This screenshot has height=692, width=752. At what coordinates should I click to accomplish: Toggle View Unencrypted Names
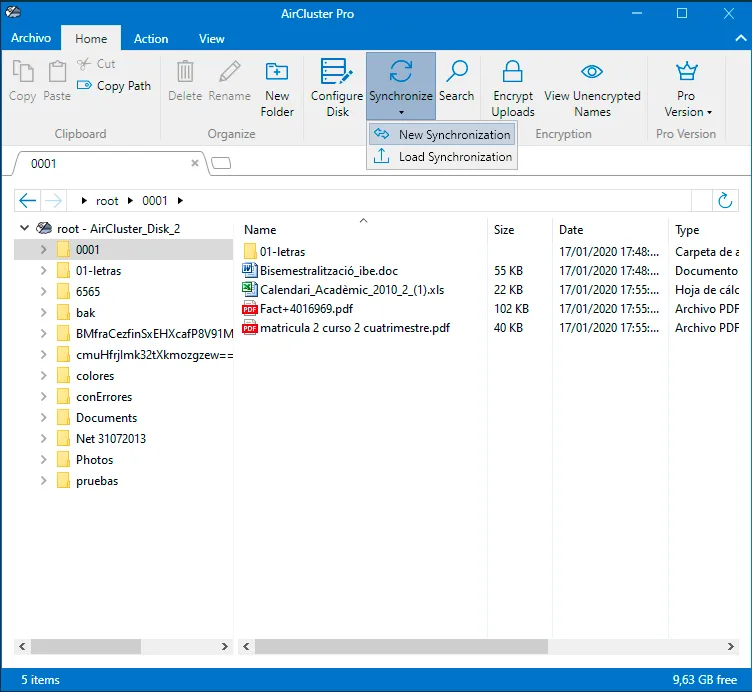coord(592,89)
